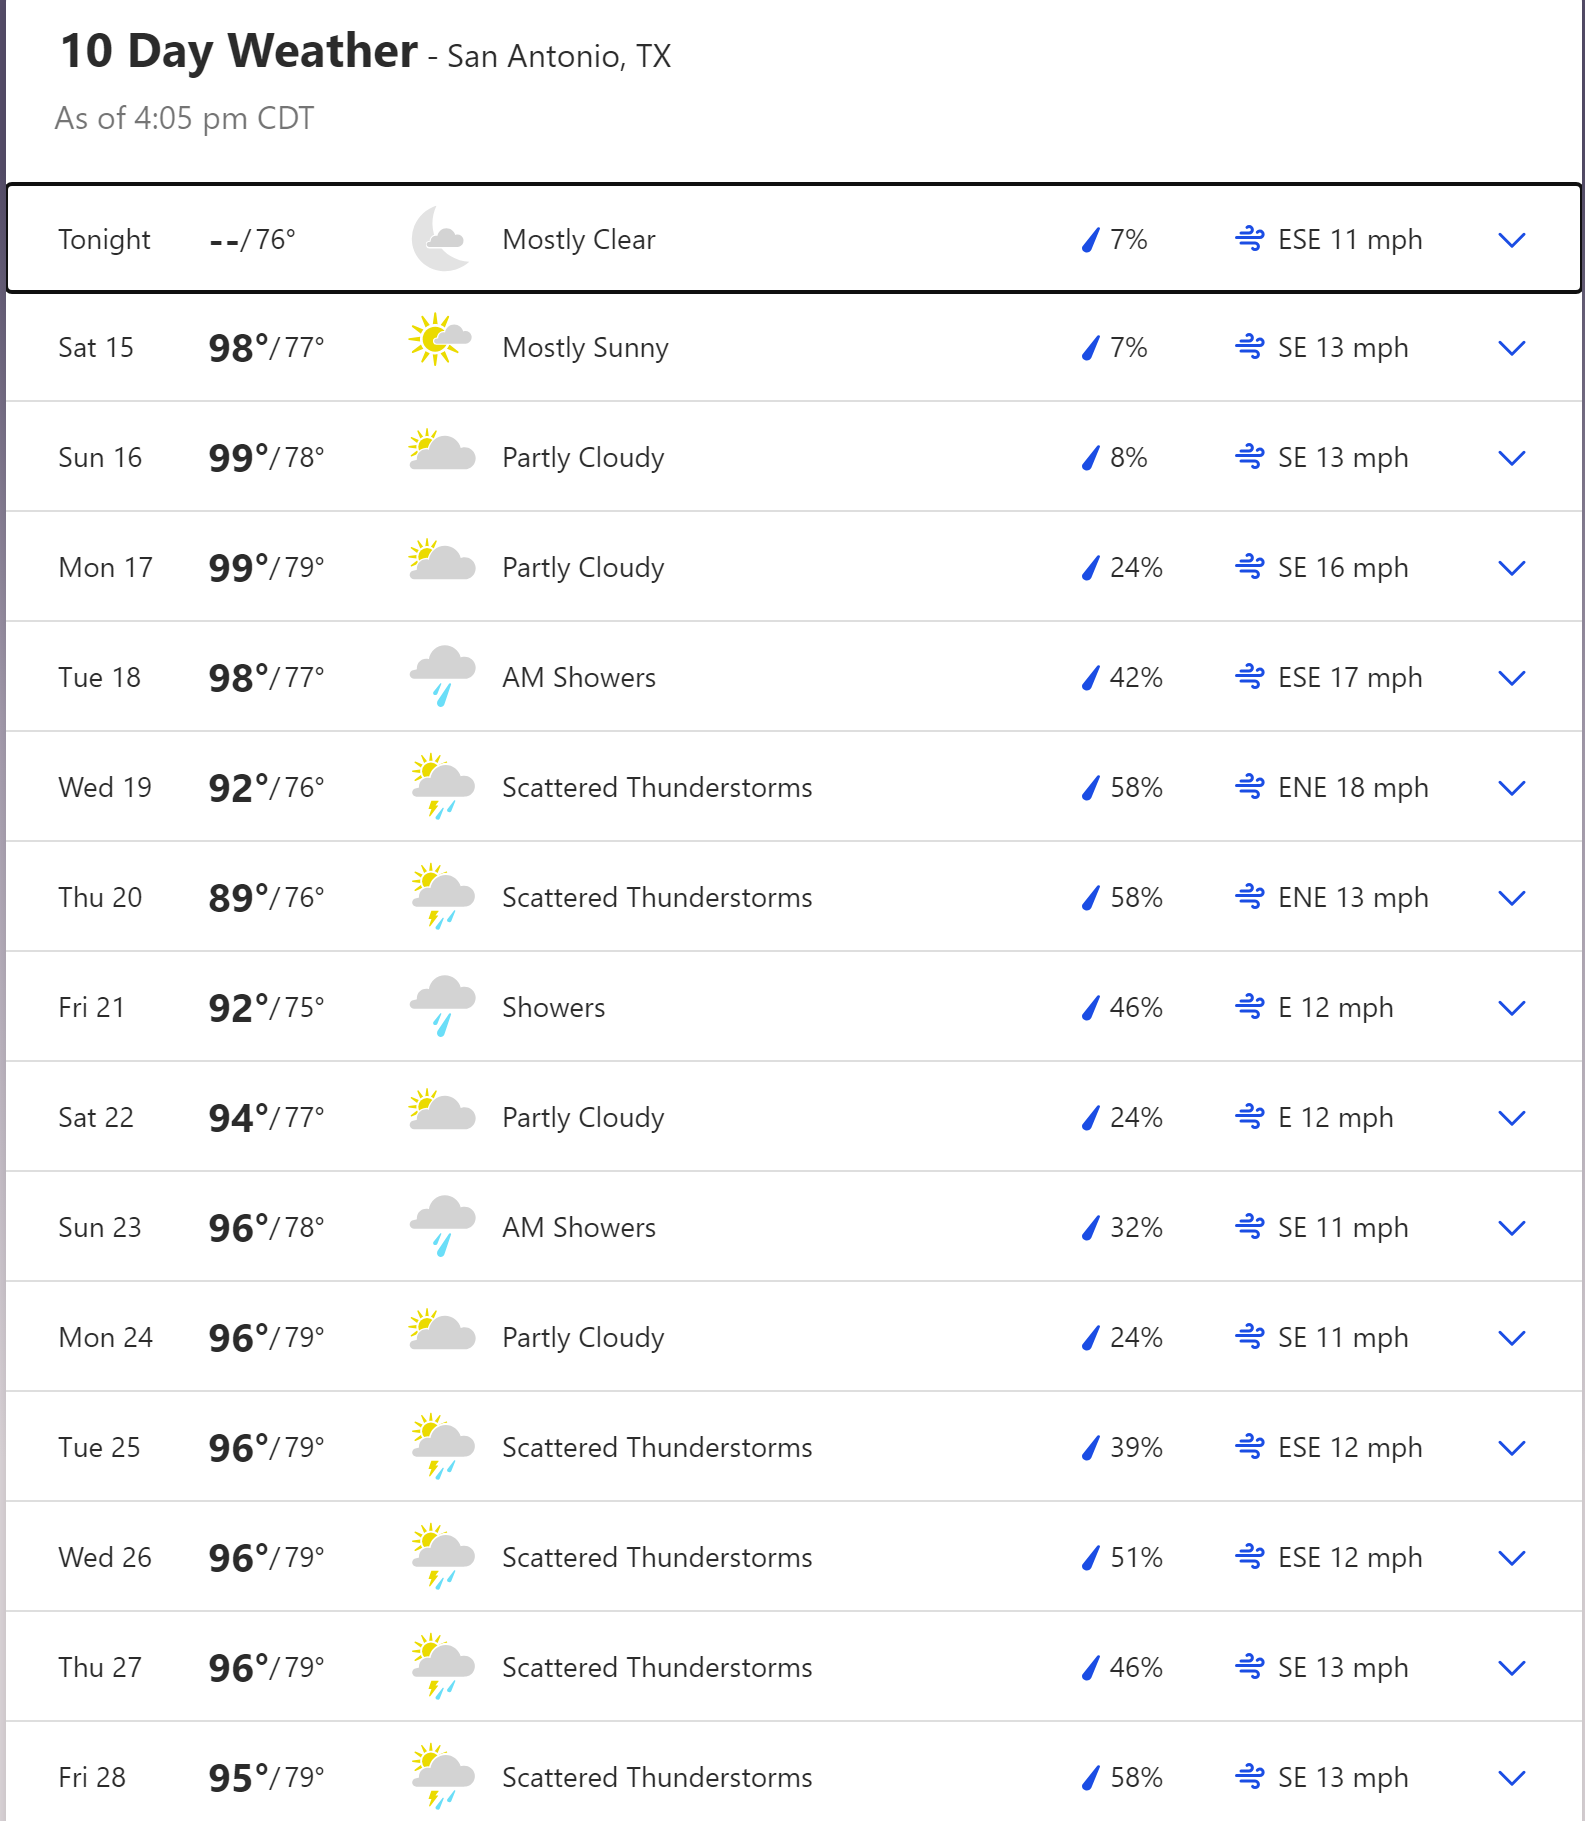Expand the Wed 26 row chevron

(x=1512, y=1558)
